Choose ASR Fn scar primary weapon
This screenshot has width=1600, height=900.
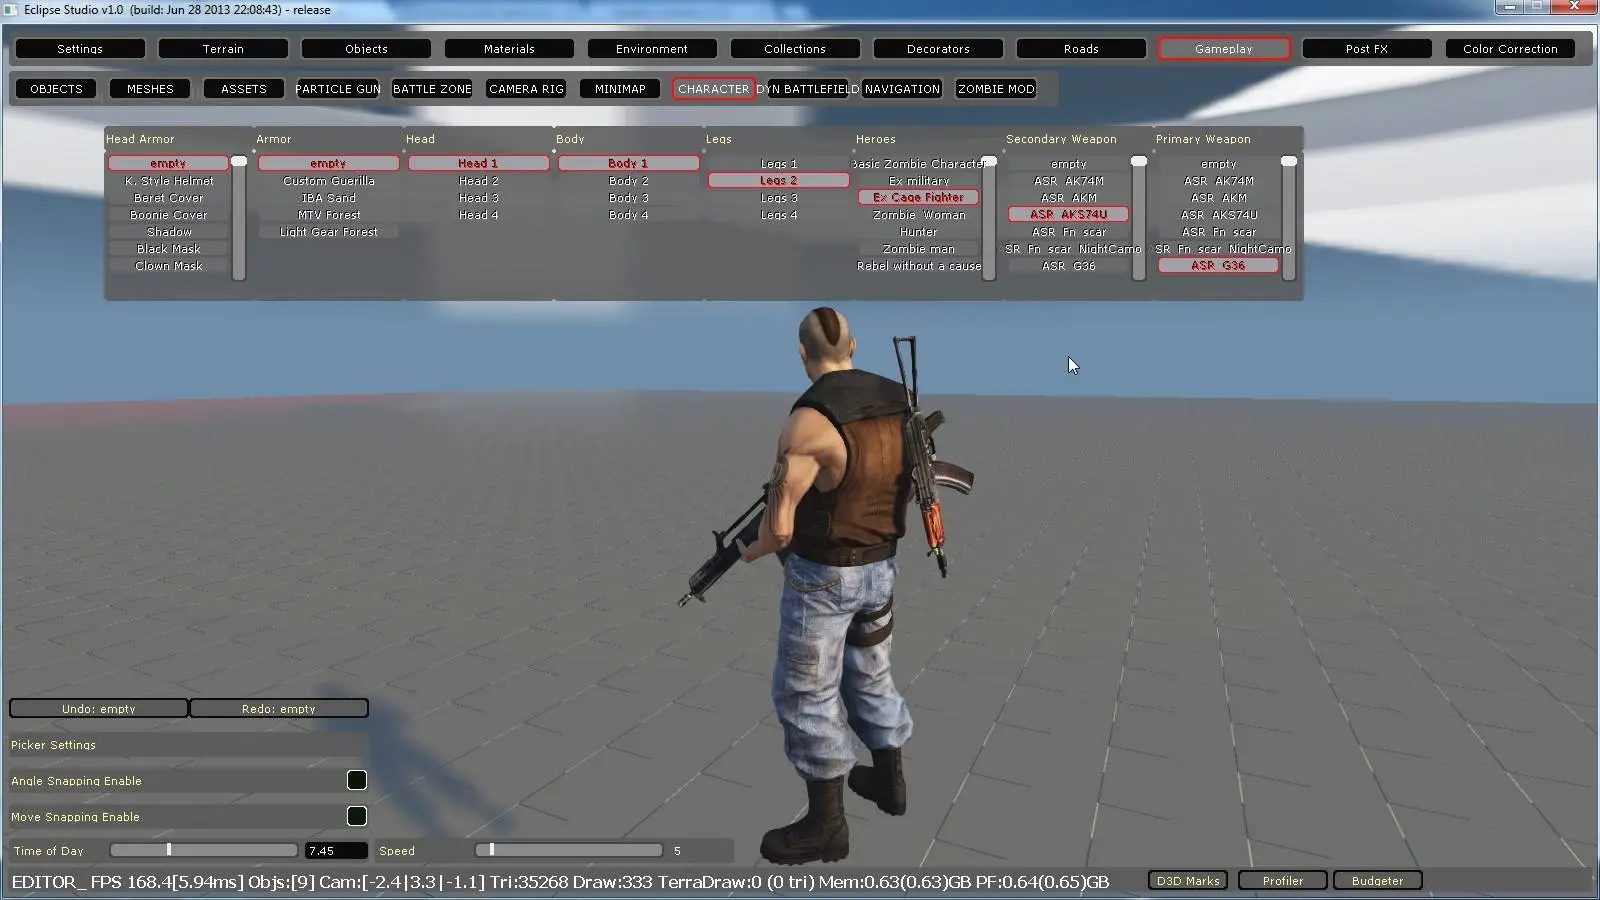(x=1219, y=232)
